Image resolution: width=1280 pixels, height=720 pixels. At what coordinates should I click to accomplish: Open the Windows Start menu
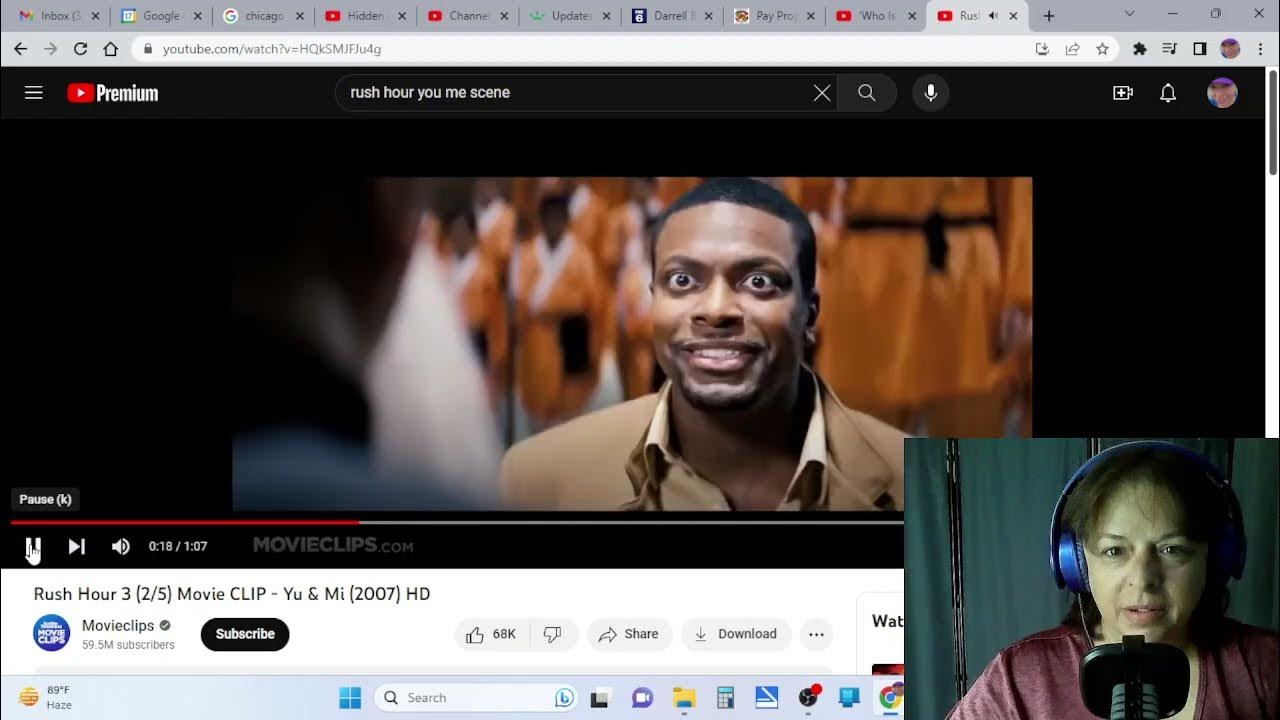[x=350, y=698]
